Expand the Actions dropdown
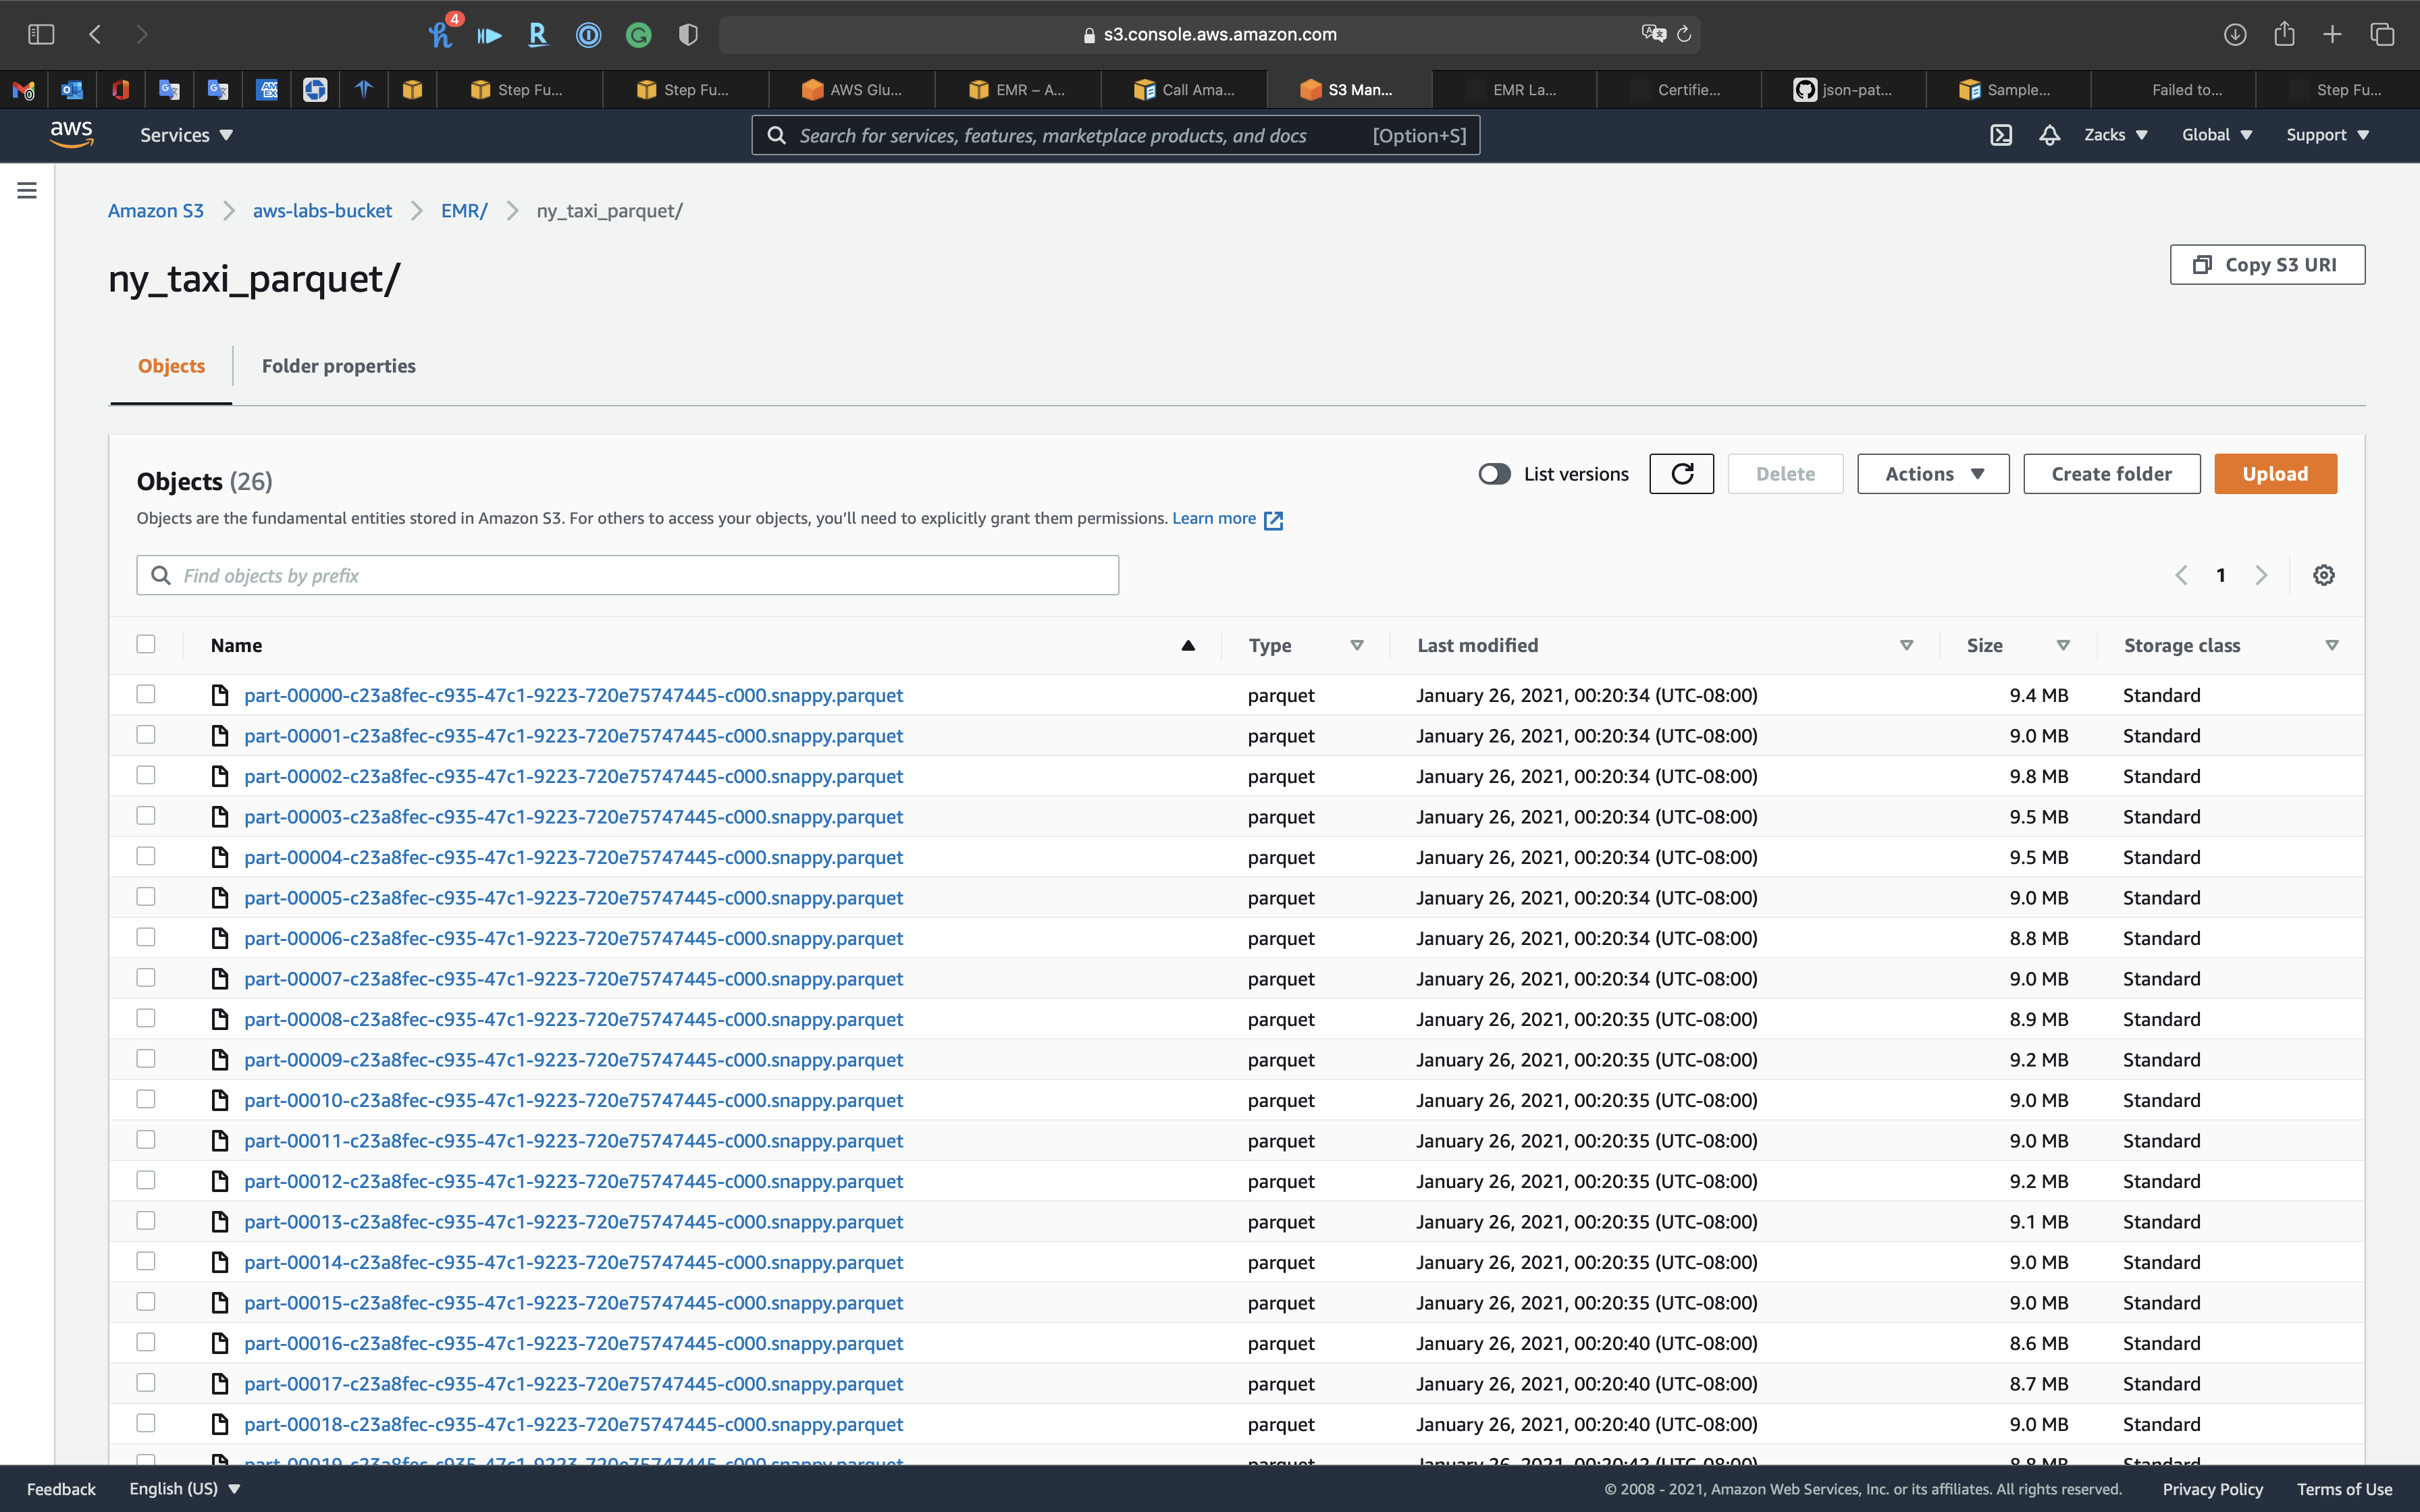 click(x=1932, y=474)
